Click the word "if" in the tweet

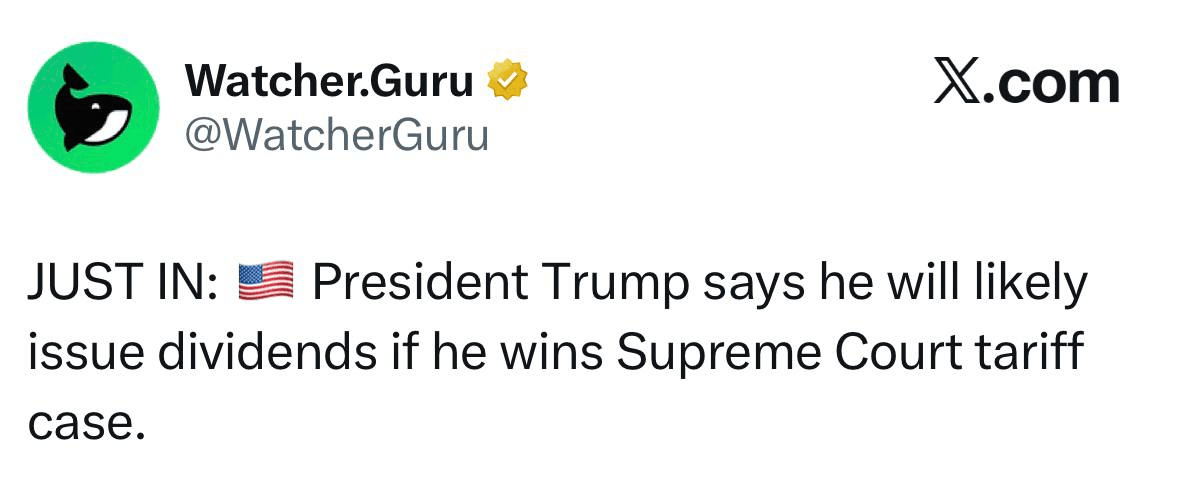(395, 354)
